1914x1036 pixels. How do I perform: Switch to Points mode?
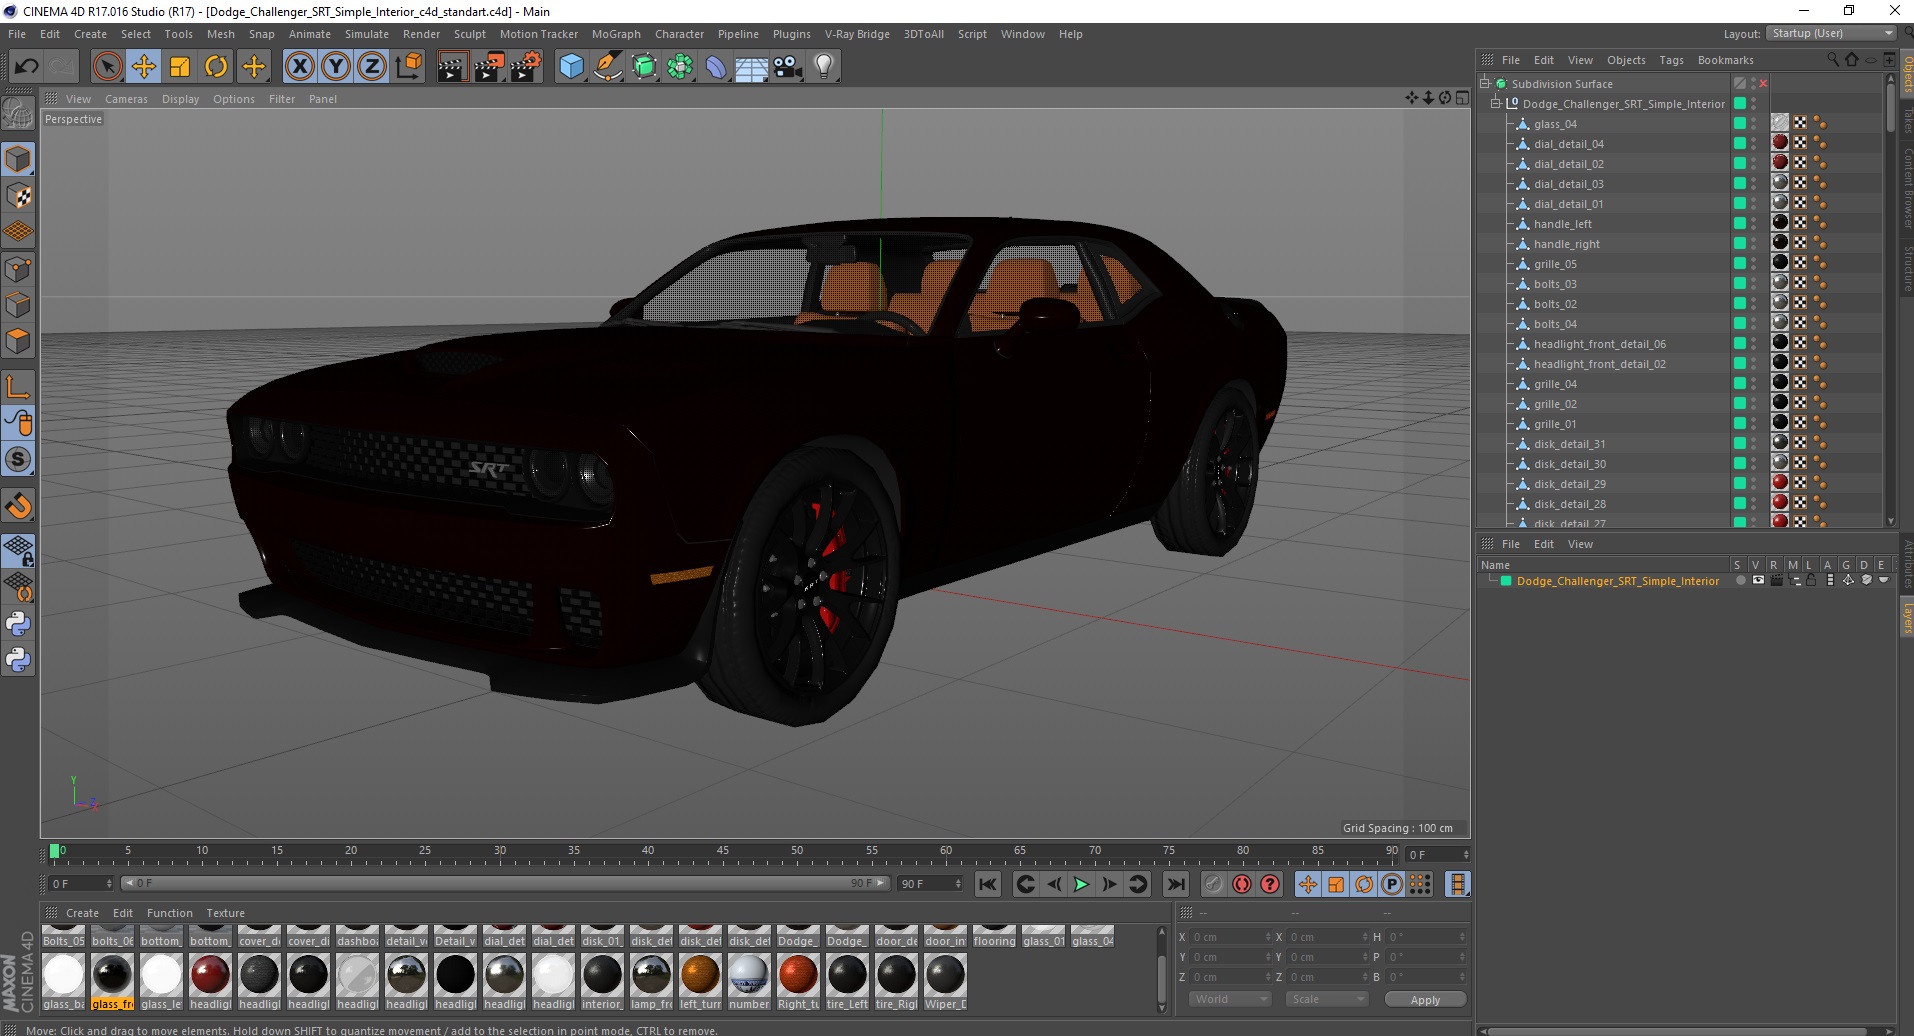18,269
